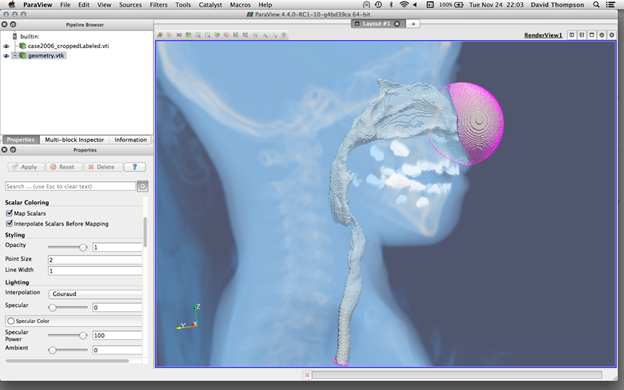The width and height of the screenshot is (624, 390).
Task: Click the Apply button
Action: [25, 167]
